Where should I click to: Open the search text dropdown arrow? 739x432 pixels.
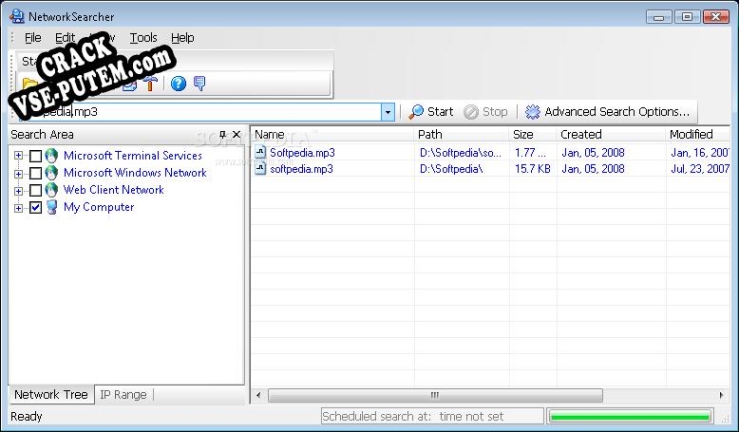click(x=388, y=112)
